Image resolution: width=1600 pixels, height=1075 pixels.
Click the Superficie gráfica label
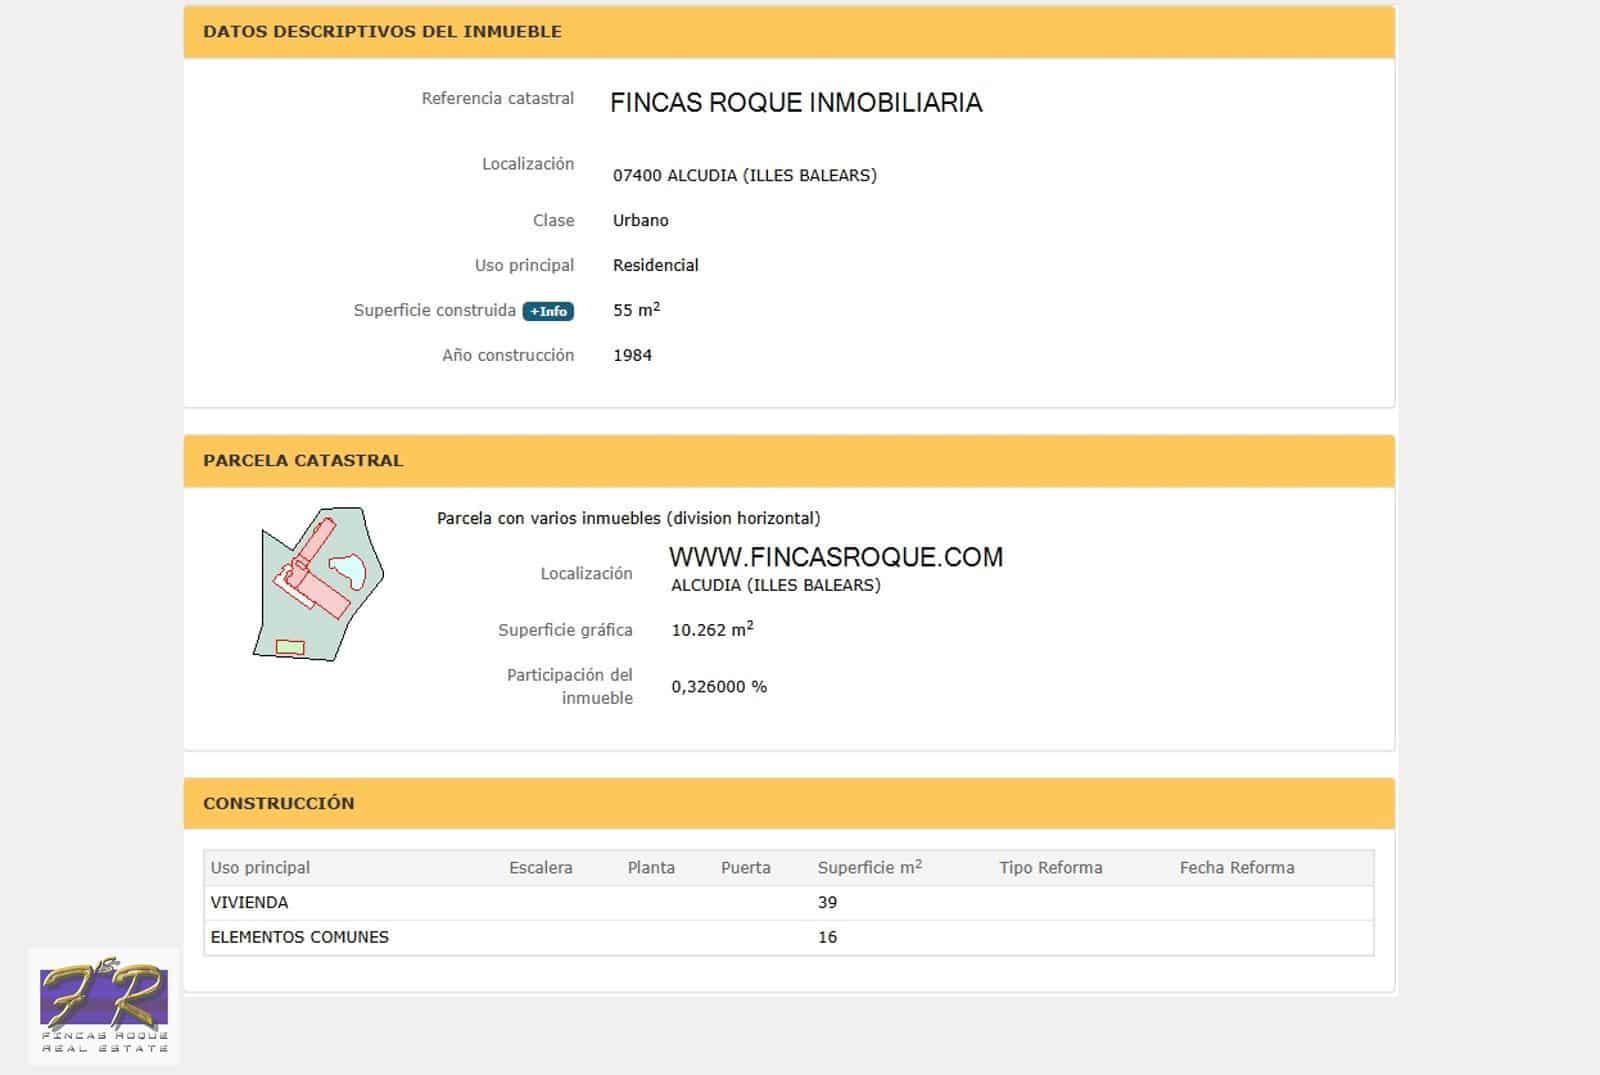(566, 630)
